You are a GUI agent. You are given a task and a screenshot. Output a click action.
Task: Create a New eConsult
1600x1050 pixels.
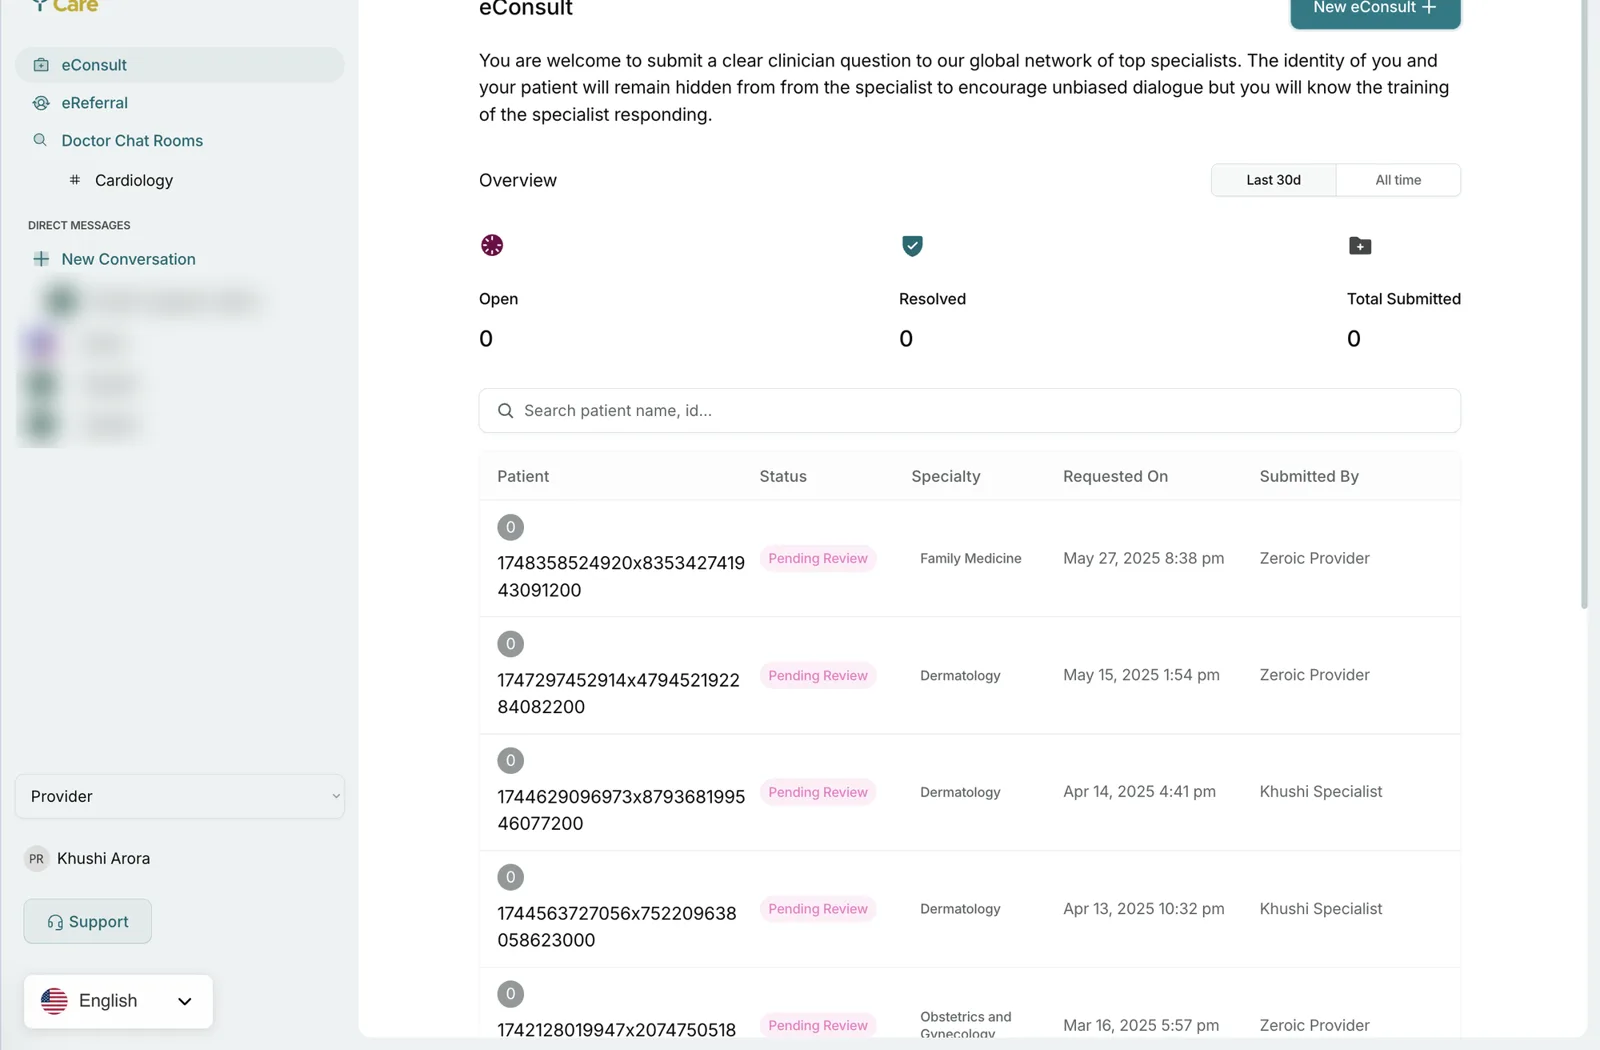[x=1375, y=8]
